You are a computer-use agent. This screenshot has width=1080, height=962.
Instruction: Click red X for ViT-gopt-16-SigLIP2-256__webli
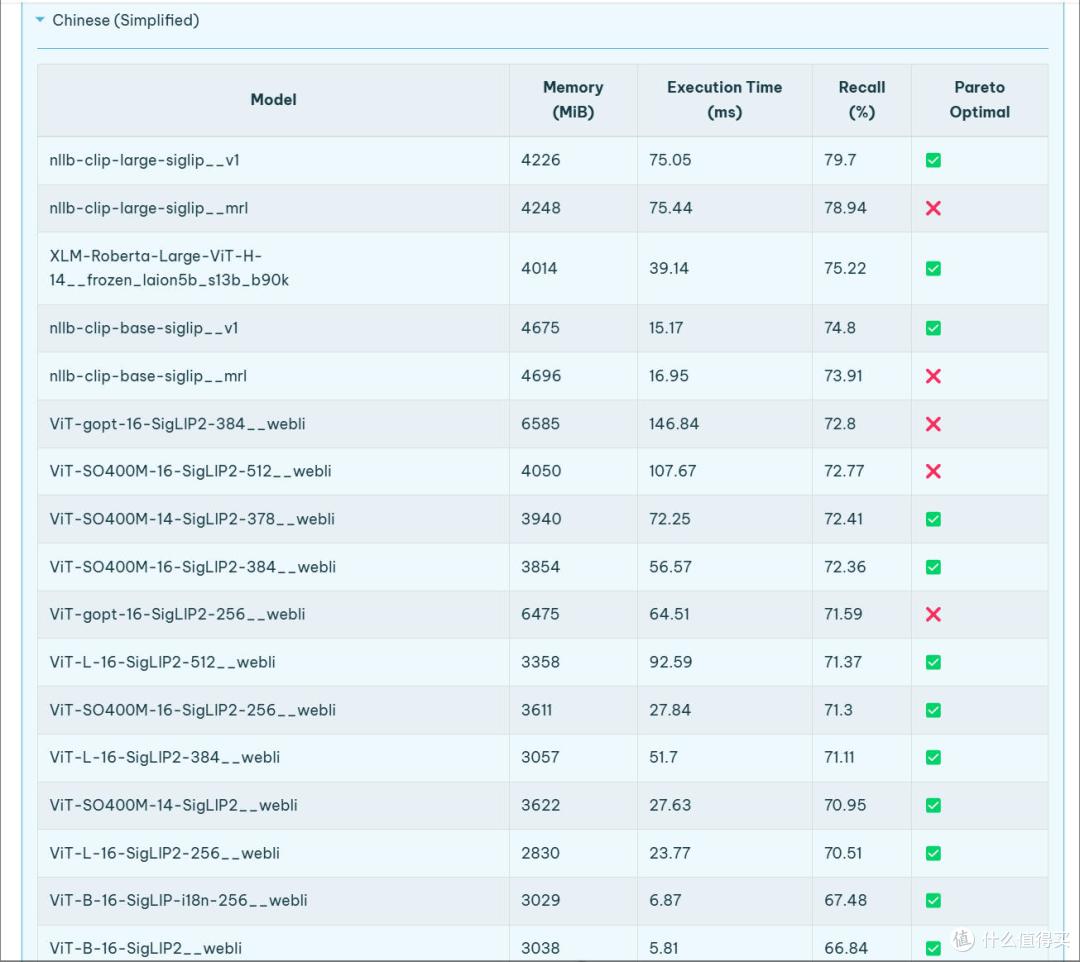[x=933, y=614]
